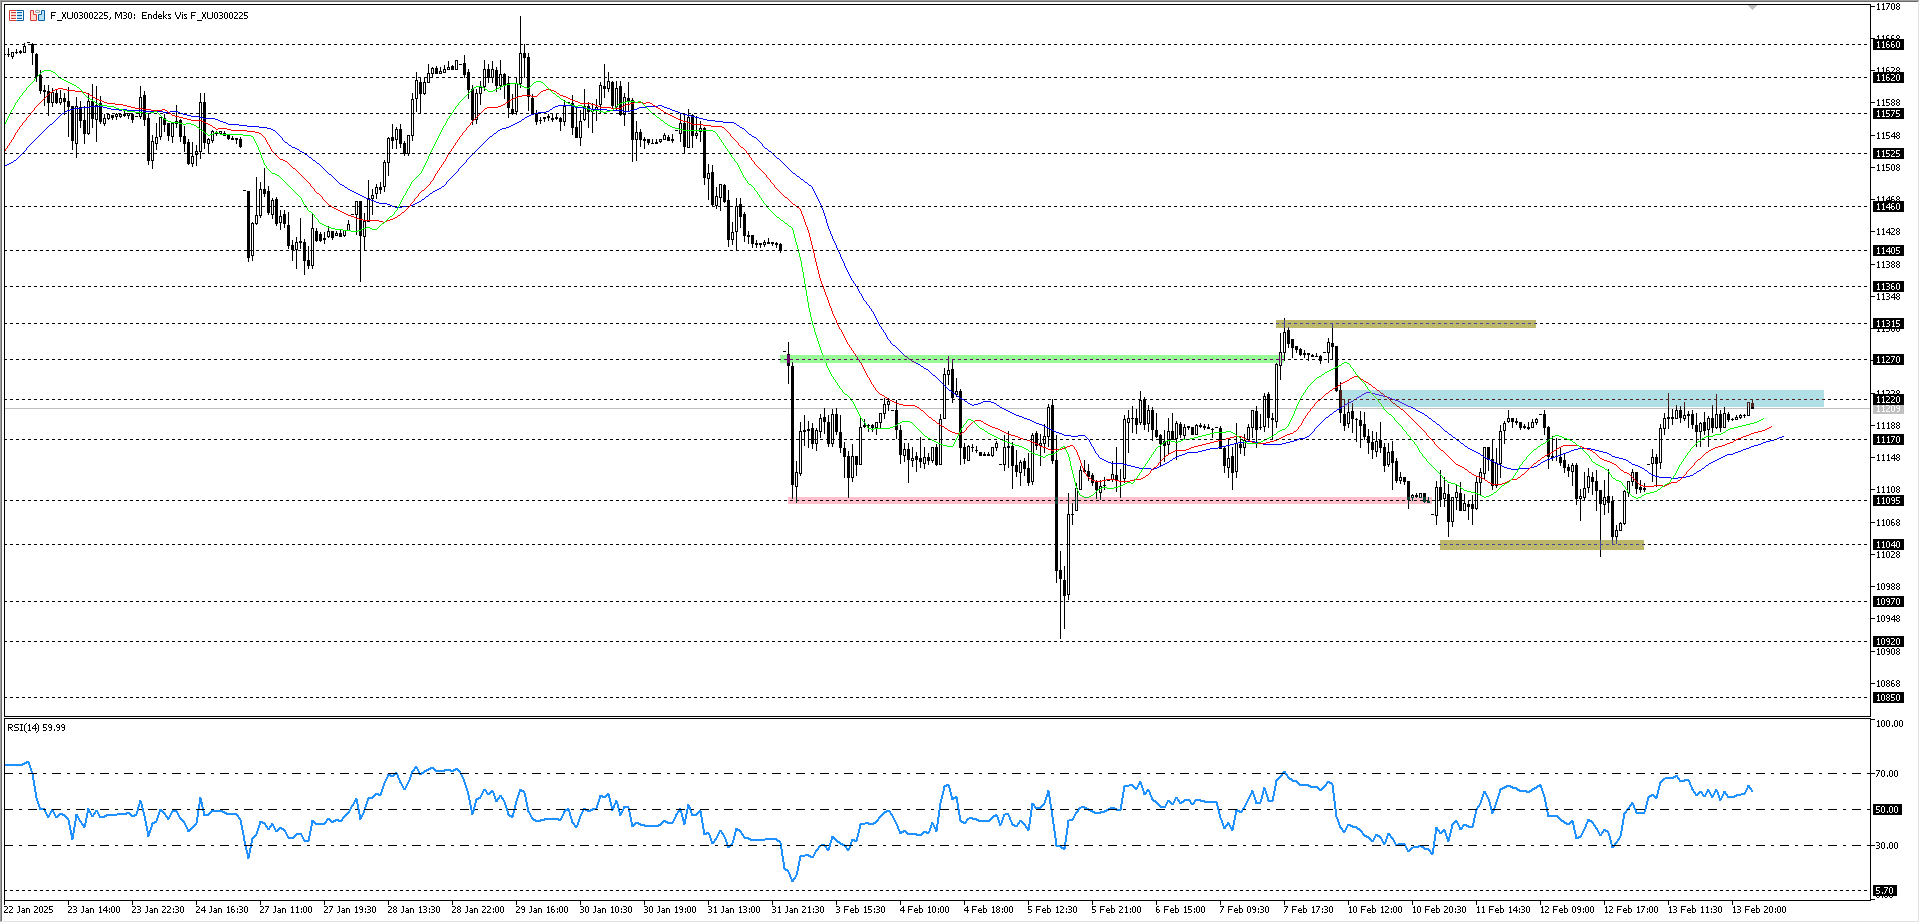Image resolution: width=1920 pixels, height=923 pixels.
Task: Click the 11620 price level label
Action: (1888, 77)
